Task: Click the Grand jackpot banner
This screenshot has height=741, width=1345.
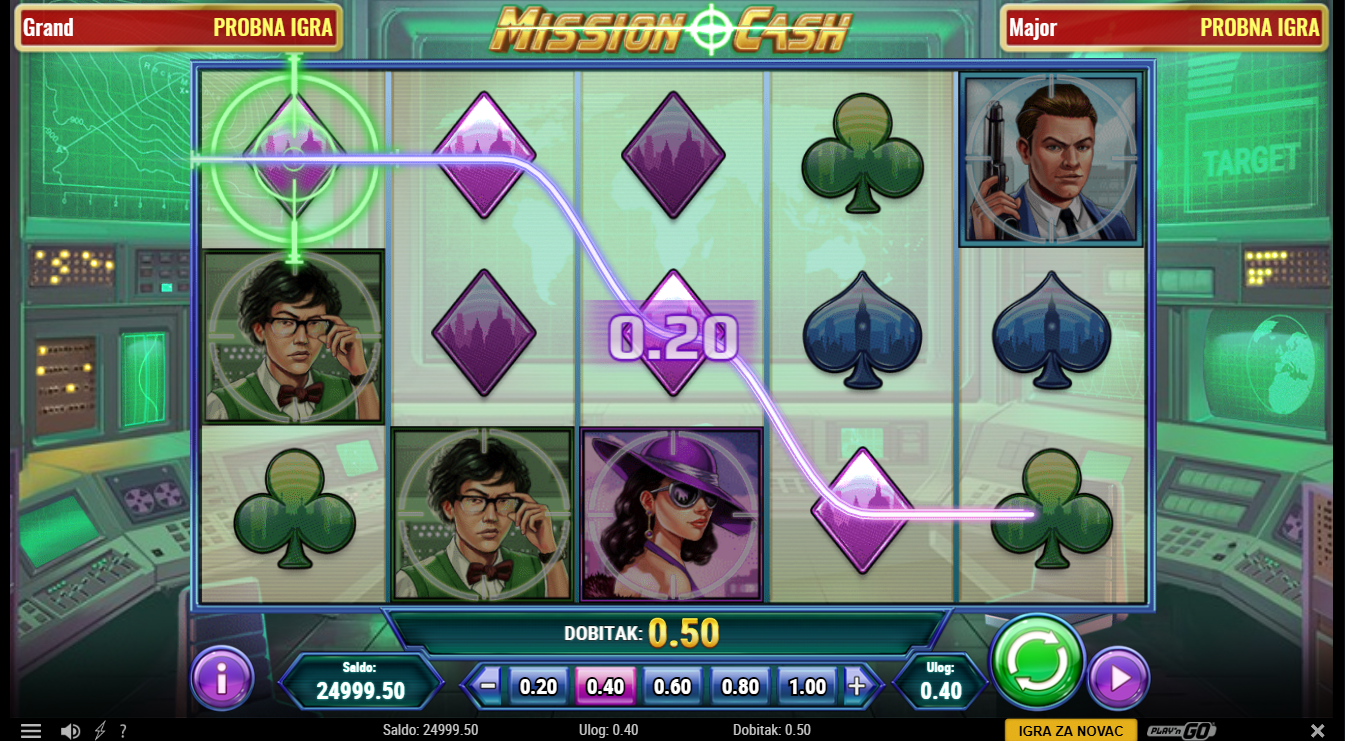Action: pyautogui.click(x=179, y=28)
